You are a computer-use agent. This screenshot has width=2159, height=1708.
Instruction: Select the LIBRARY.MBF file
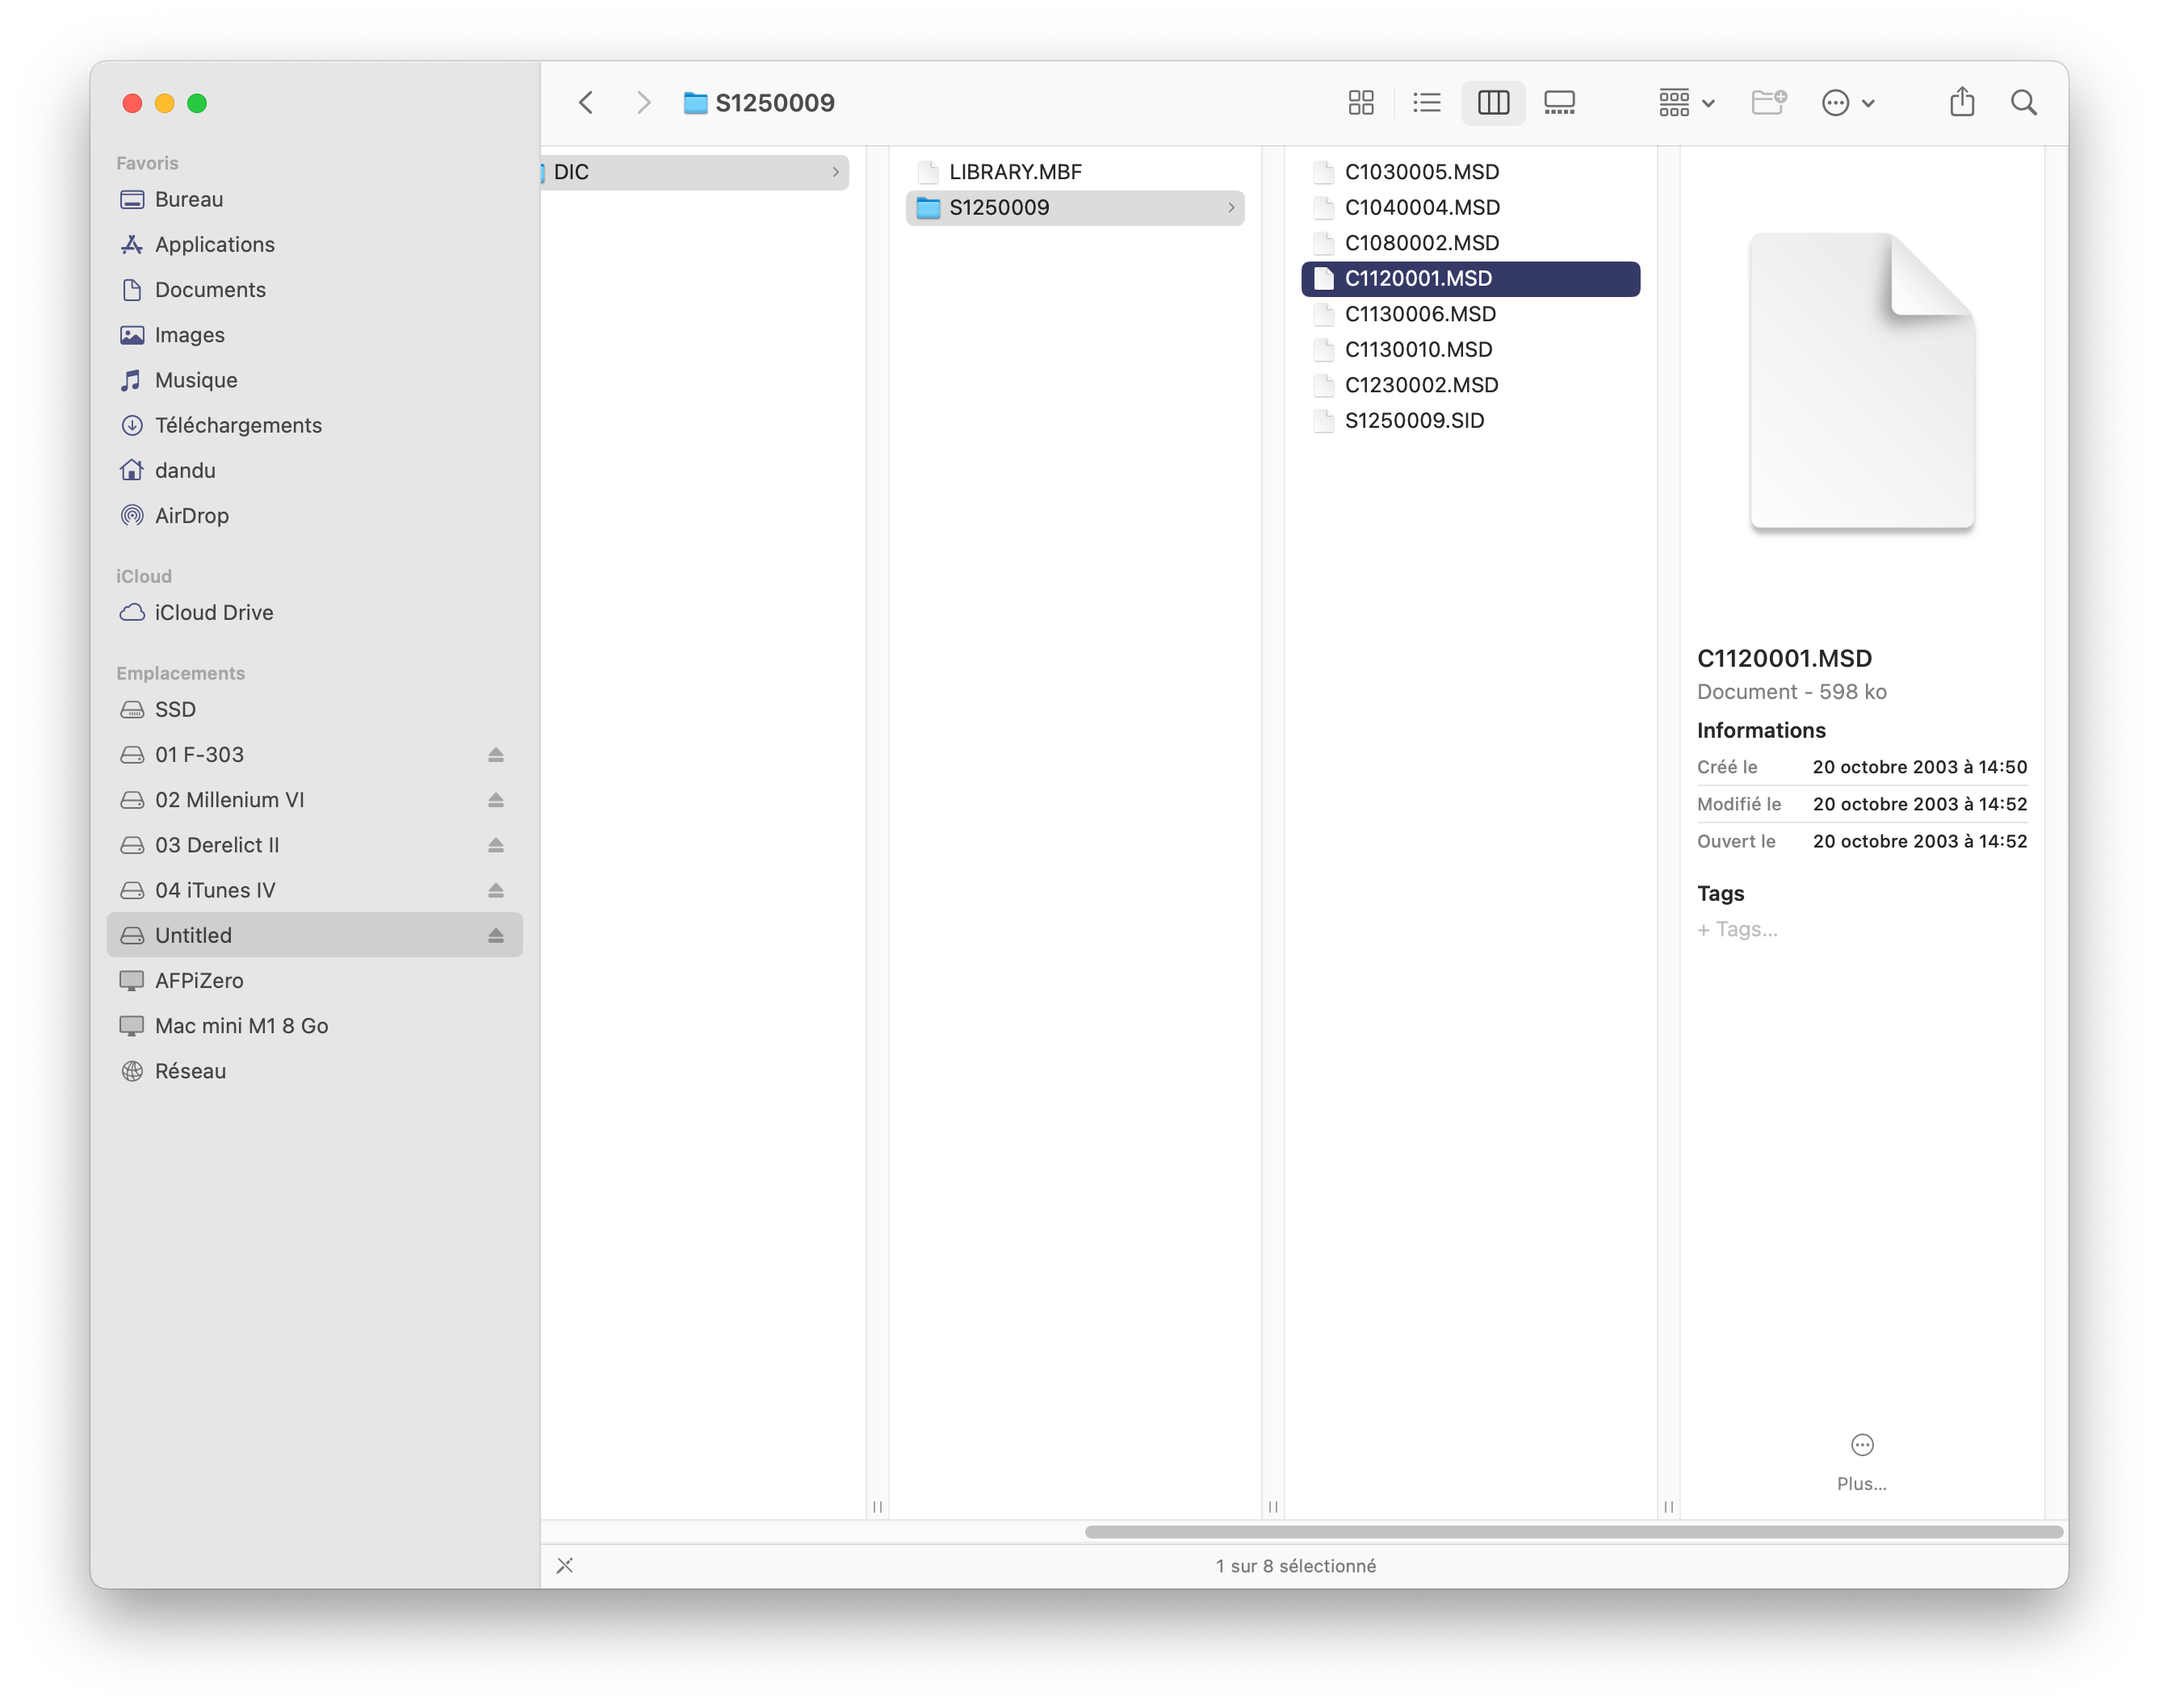coord(1074,172)
